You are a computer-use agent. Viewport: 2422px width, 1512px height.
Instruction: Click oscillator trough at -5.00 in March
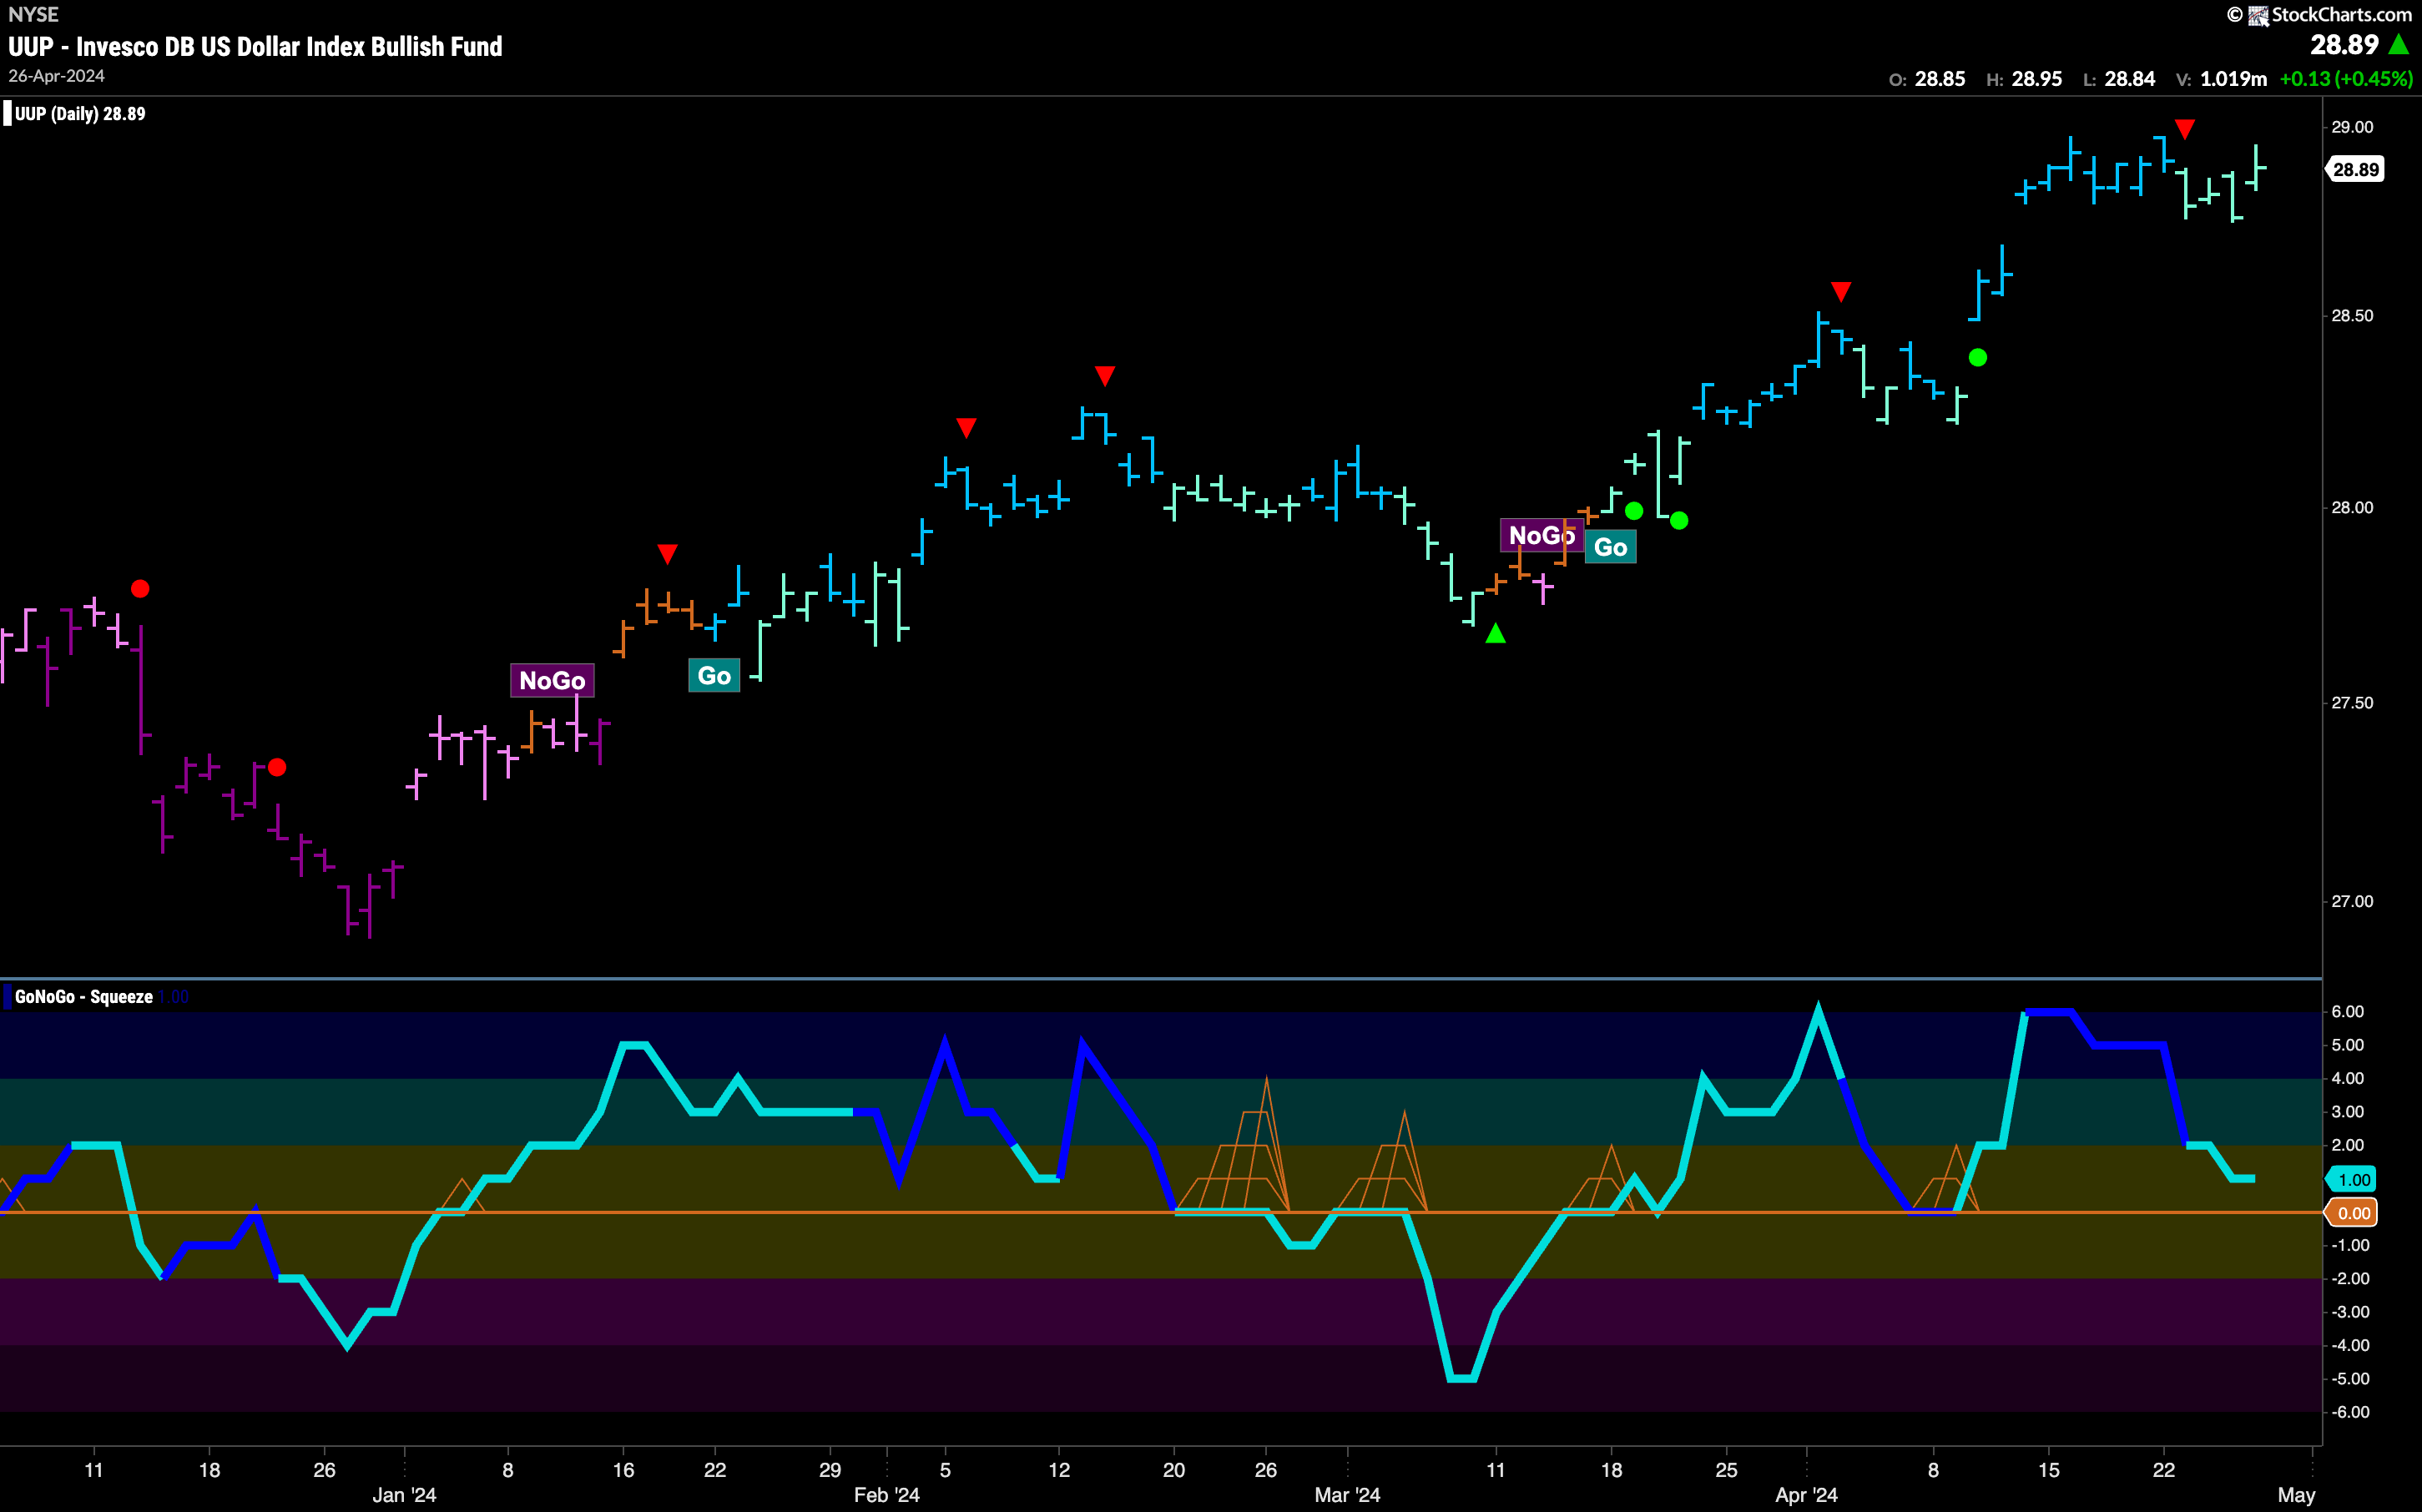(1462, 1378)
